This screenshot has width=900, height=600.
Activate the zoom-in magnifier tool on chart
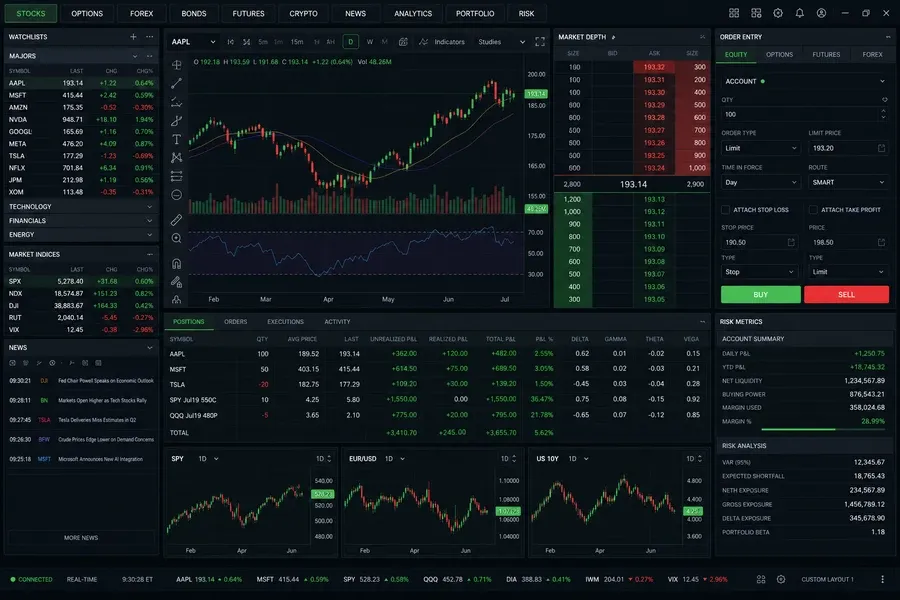(x=176, y=238)
